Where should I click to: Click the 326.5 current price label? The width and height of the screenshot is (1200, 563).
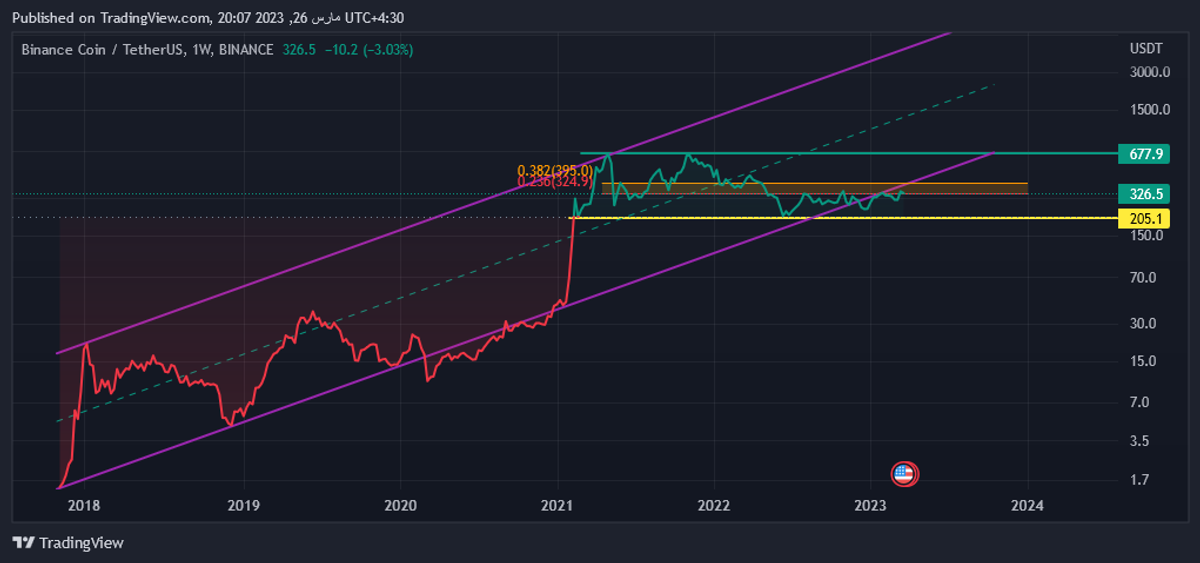(x=1145, y=193)
